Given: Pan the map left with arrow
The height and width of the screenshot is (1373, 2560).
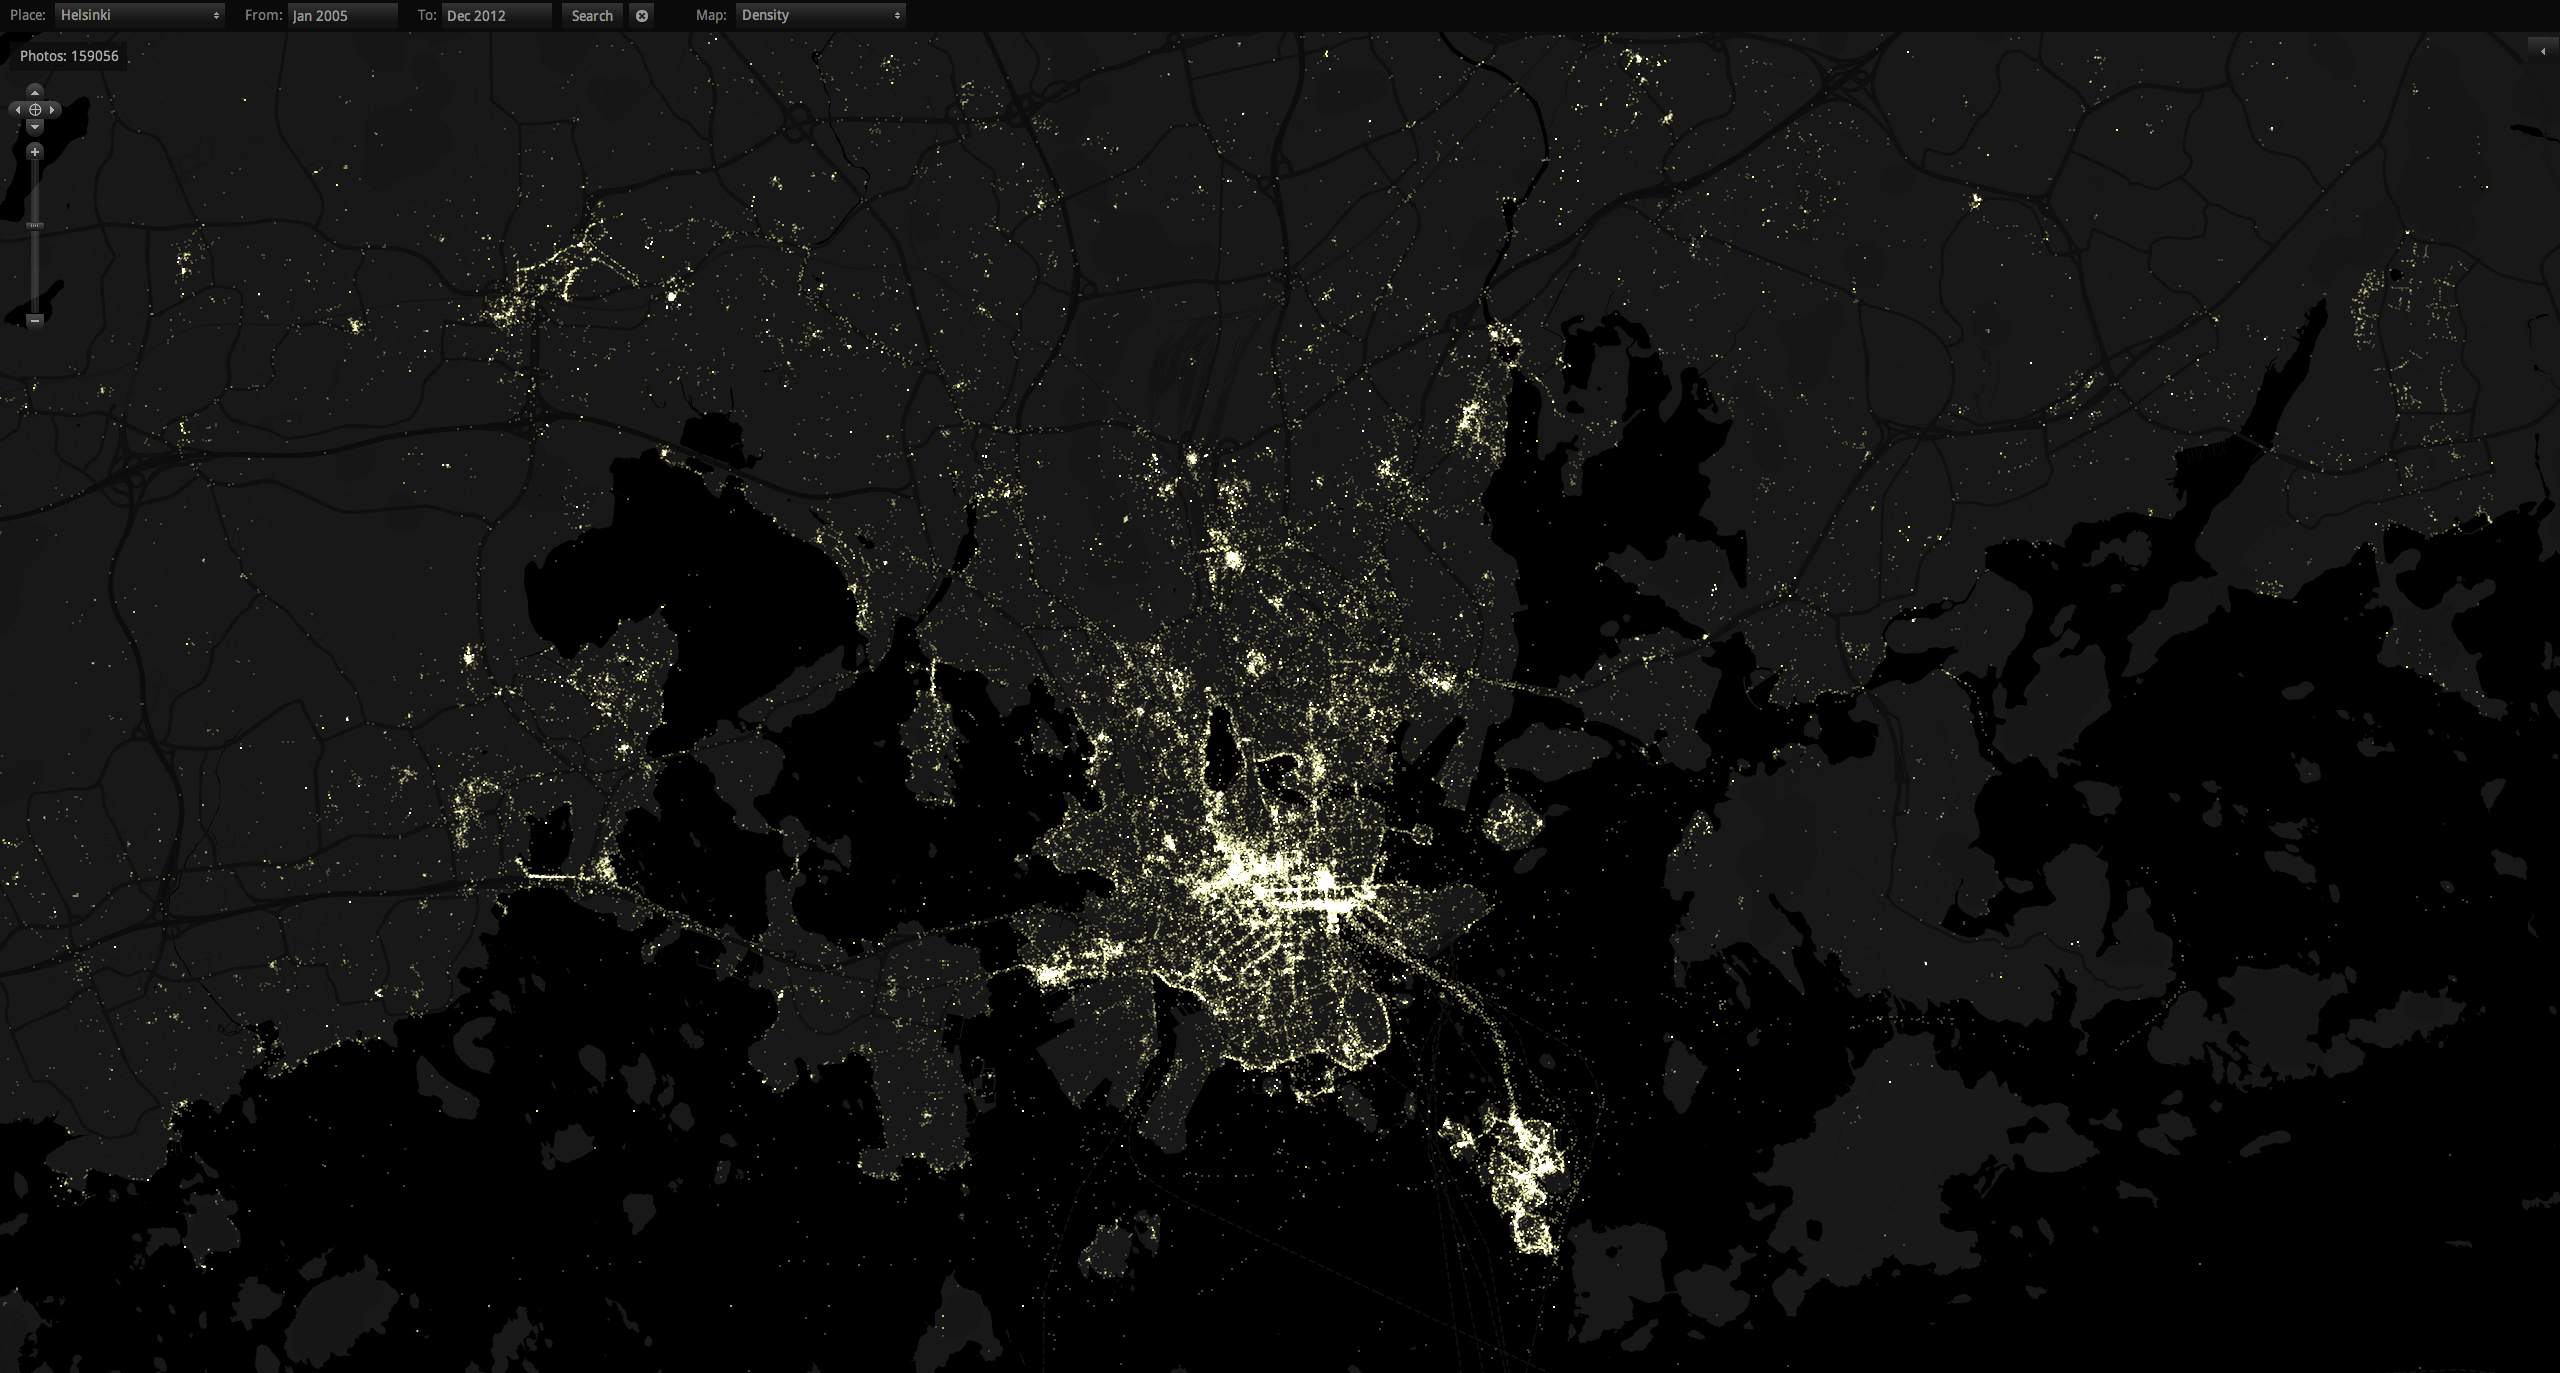Looking at the screenshot, I should pos(17,109).
